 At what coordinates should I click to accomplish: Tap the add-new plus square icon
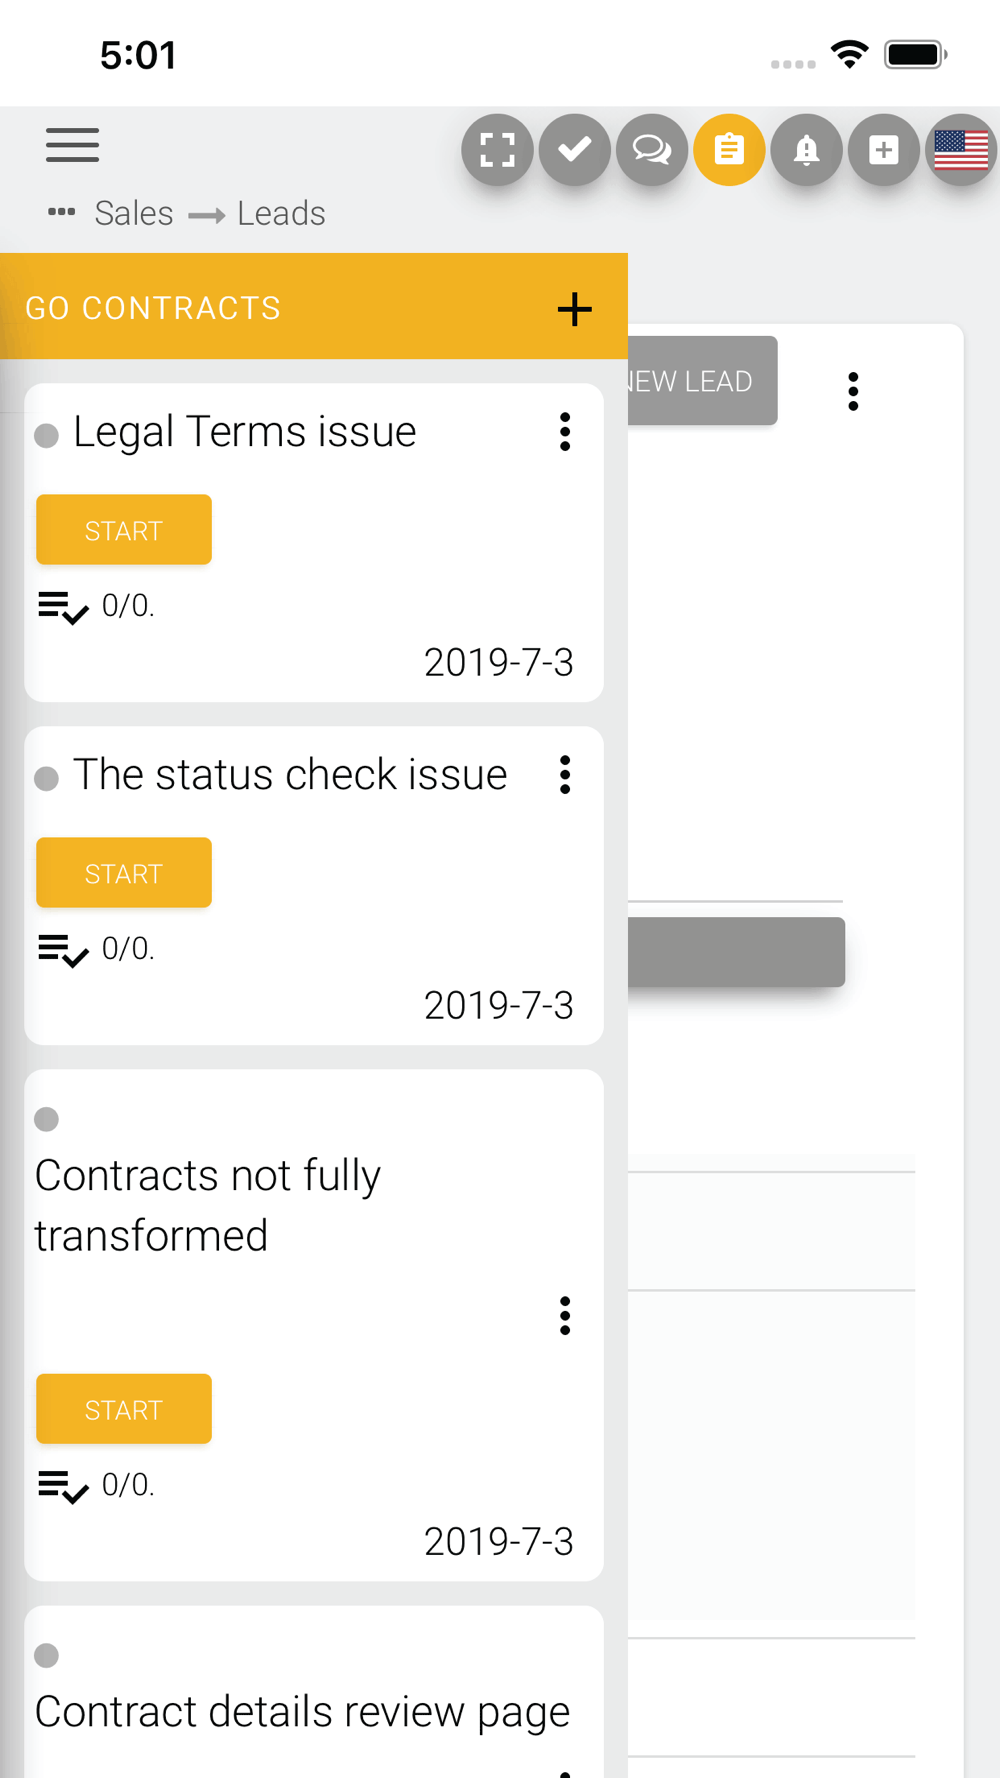(883, 150)
